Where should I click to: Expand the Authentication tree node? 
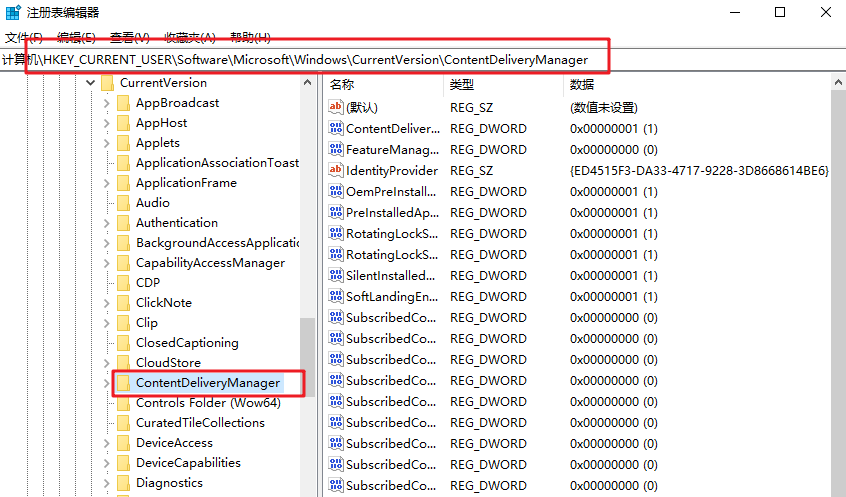pos(106,223)
